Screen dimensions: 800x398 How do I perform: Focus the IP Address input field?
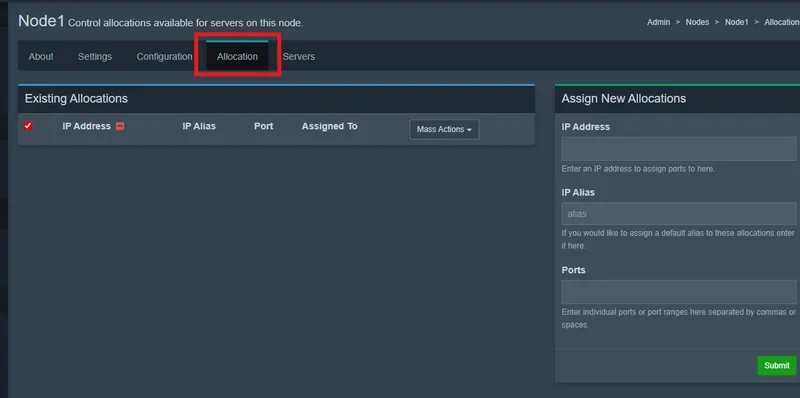click(x=679, y=149)
